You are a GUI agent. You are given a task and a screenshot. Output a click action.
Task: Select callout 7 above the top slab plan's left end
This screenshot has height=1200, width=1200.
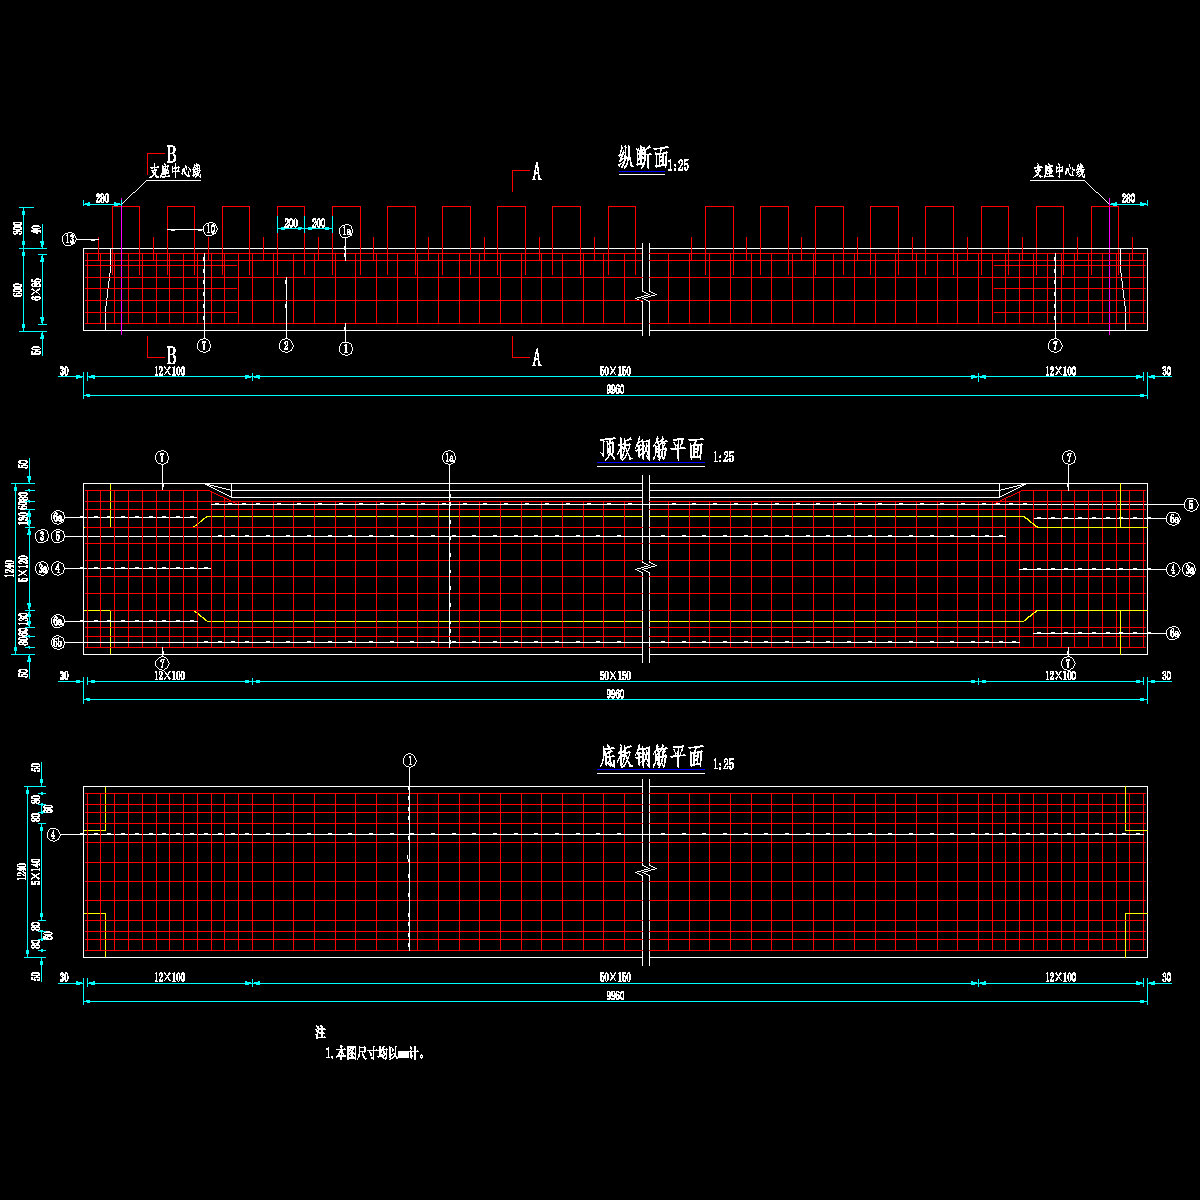162,458
